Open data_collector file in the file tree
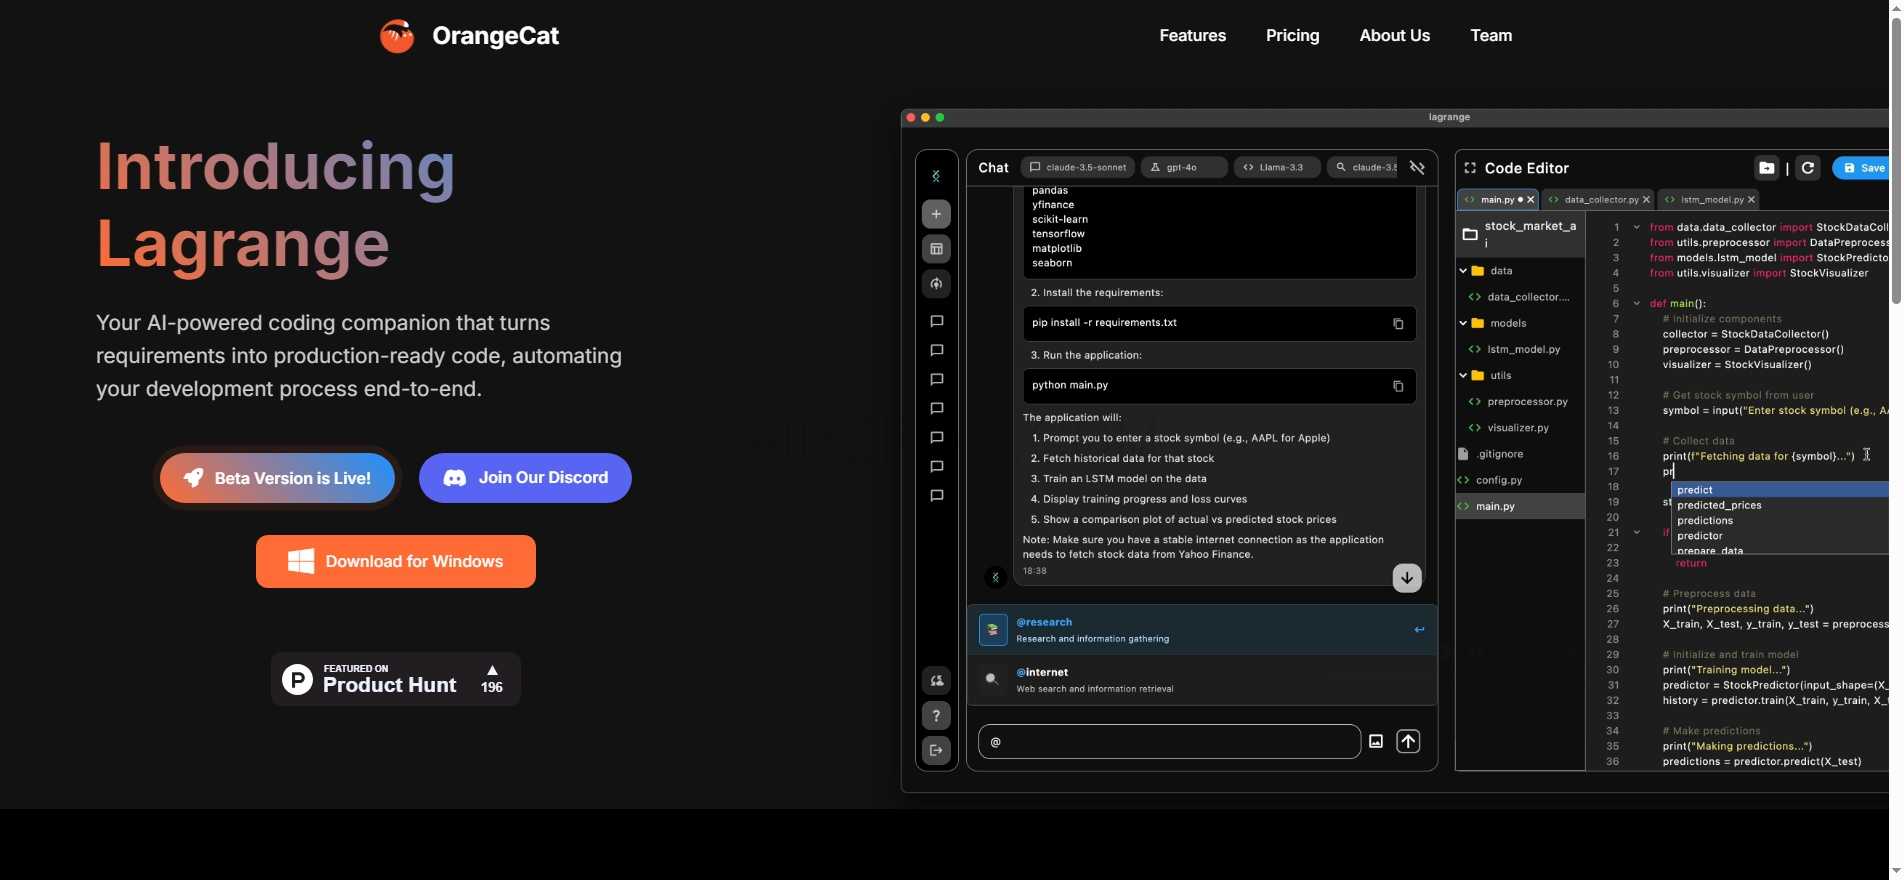 pos(1520,297)
